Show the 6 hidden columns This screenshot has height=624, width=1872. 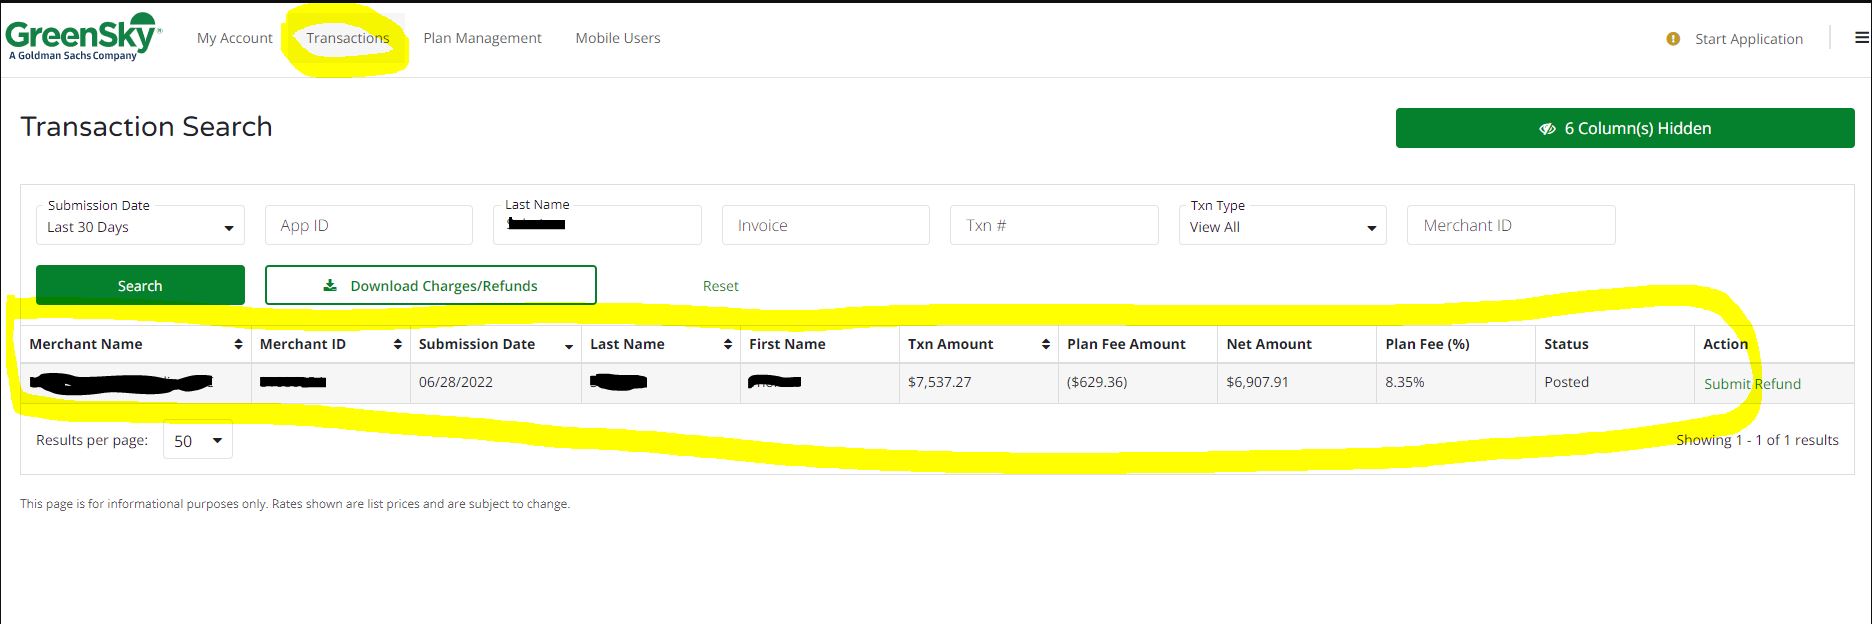tap(1624, 128)
